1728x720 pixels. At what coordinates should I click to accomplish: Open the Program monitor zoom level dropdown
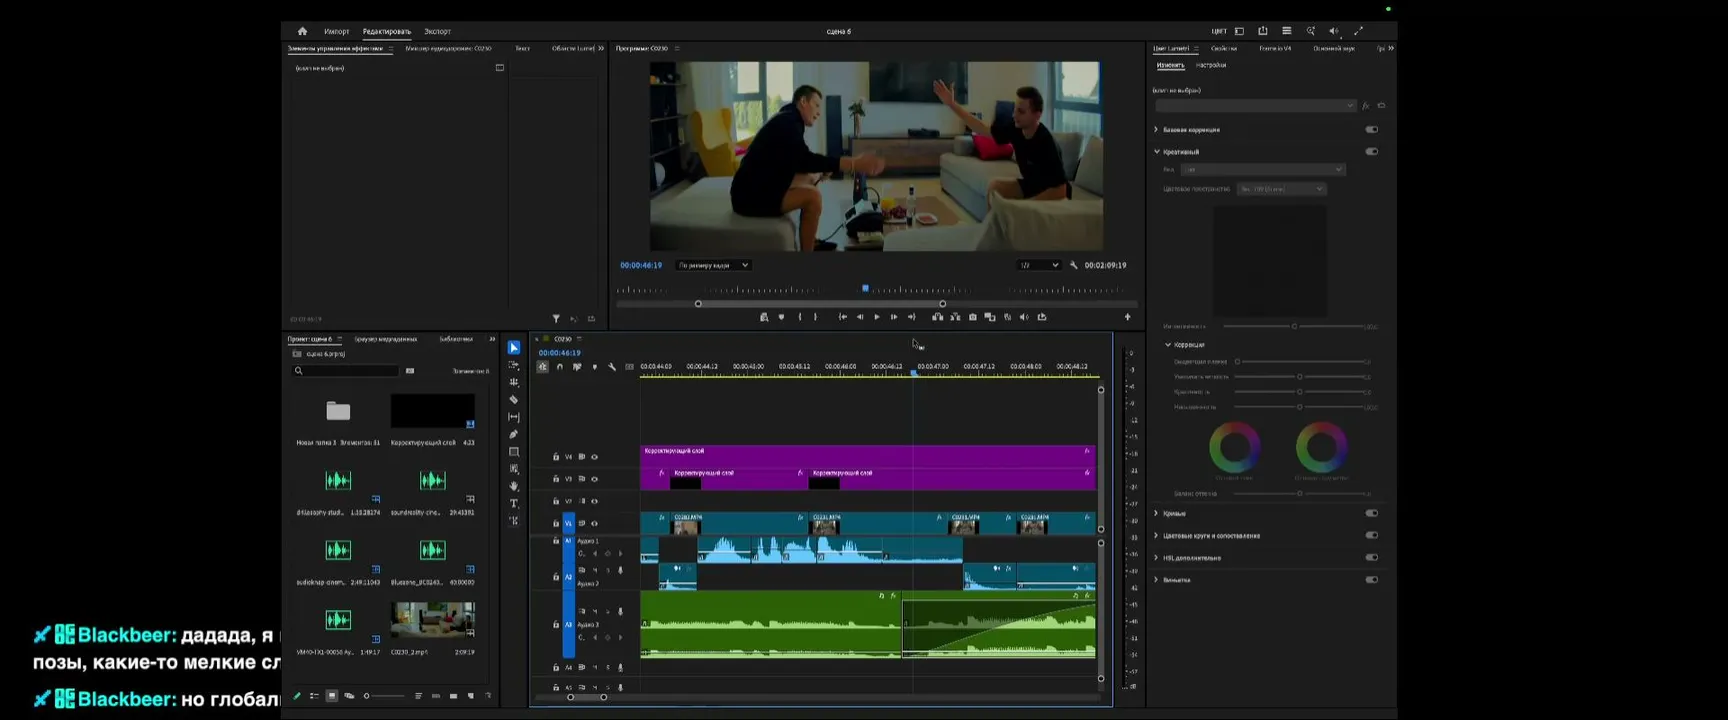(x=713, y=265)
